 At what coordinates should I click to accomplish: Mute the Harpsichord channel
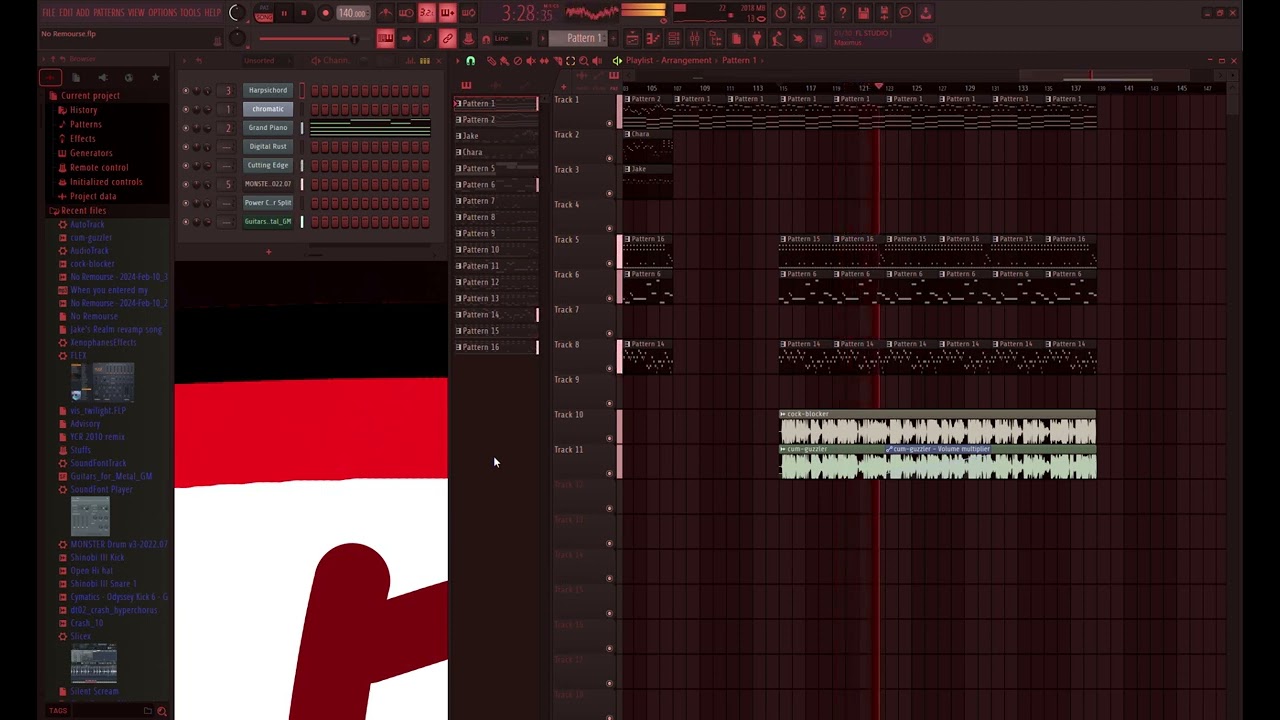[185, 90]
